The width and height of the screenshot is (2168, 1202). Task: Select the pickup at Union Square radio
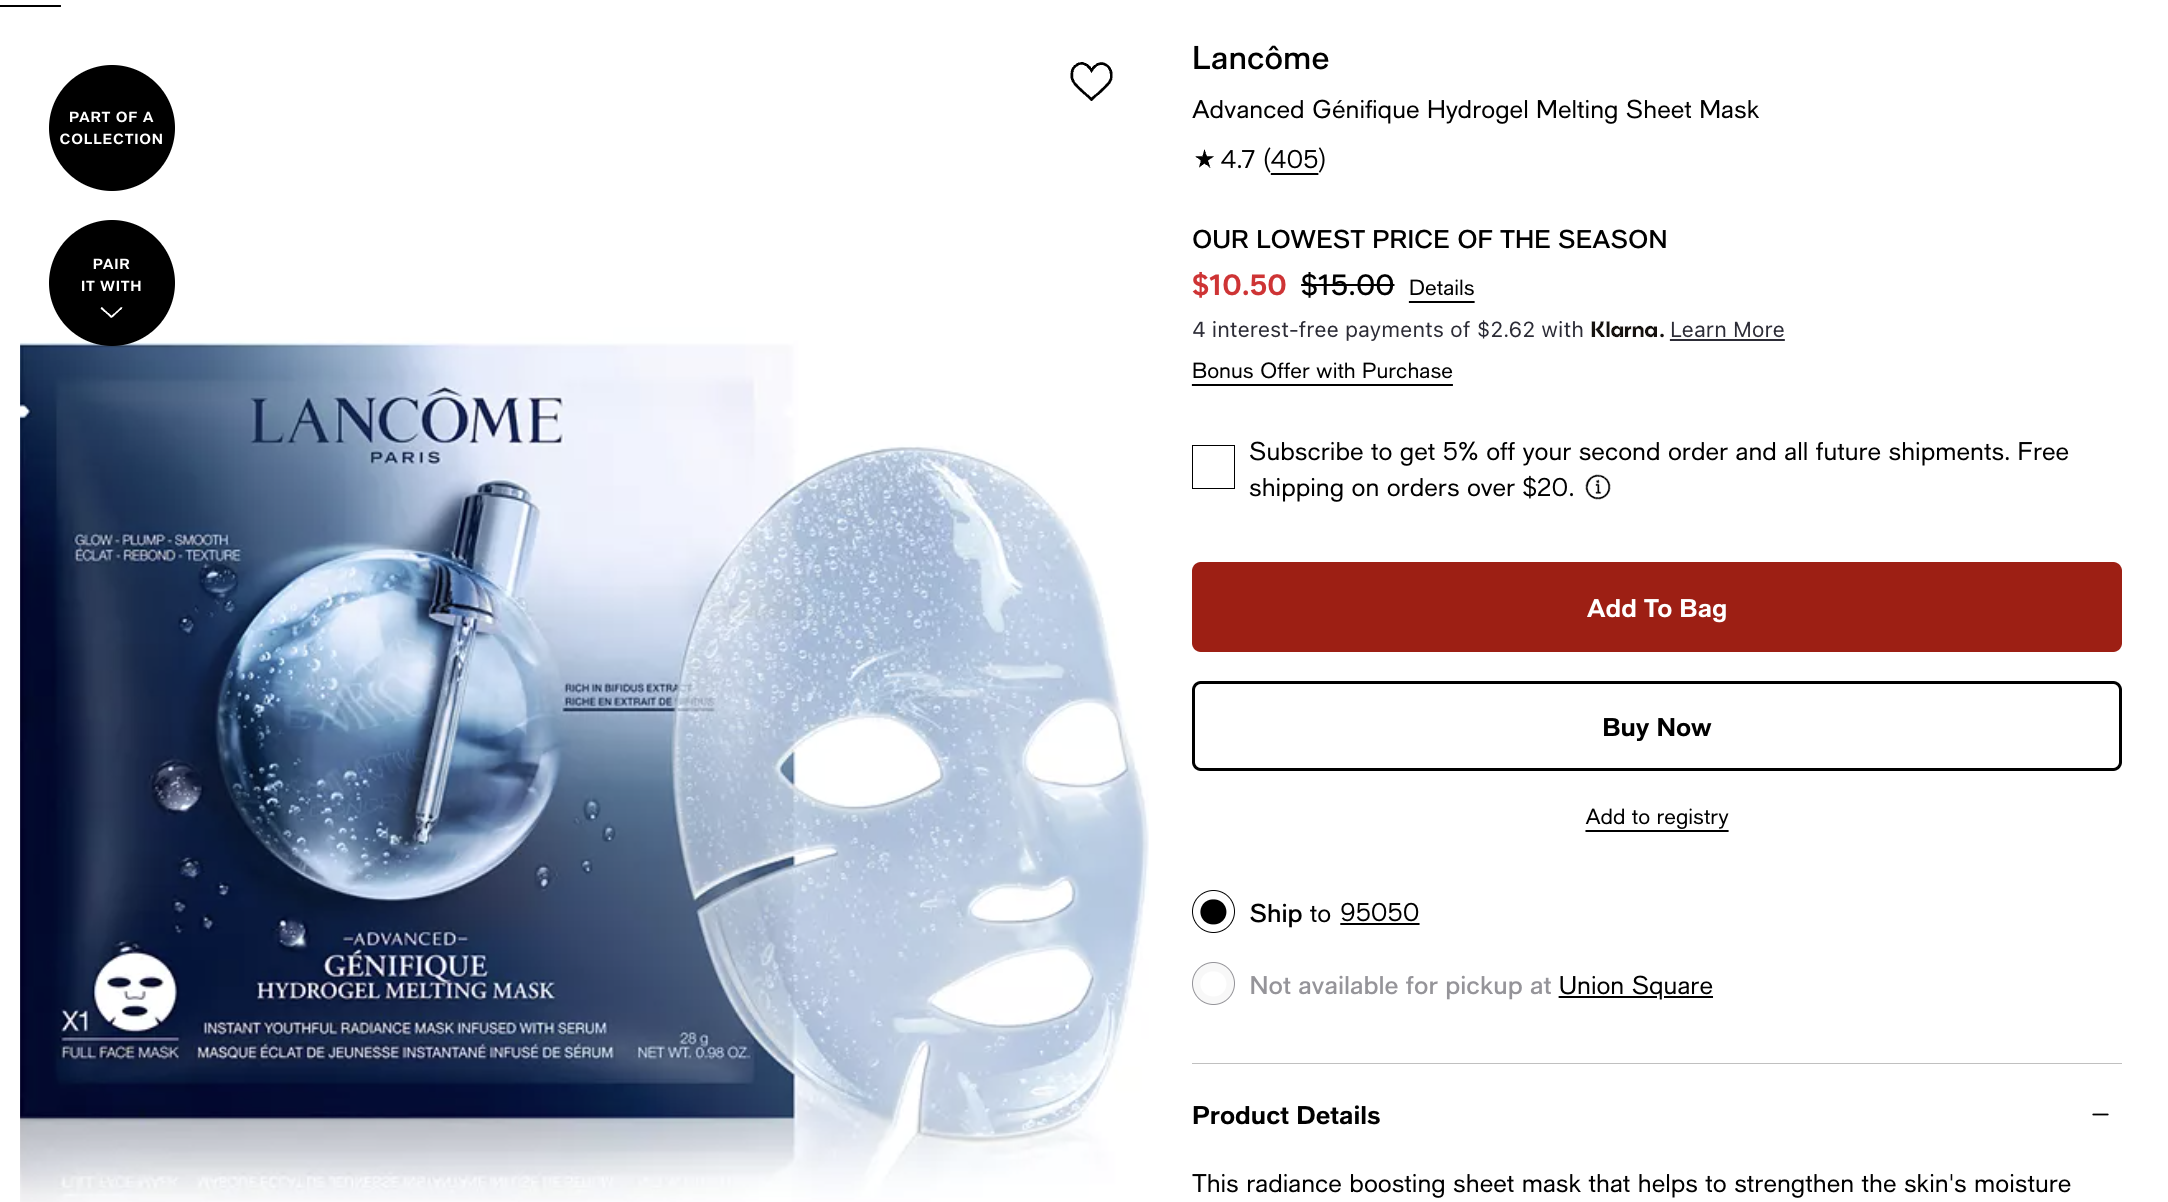click(1213, 984)
